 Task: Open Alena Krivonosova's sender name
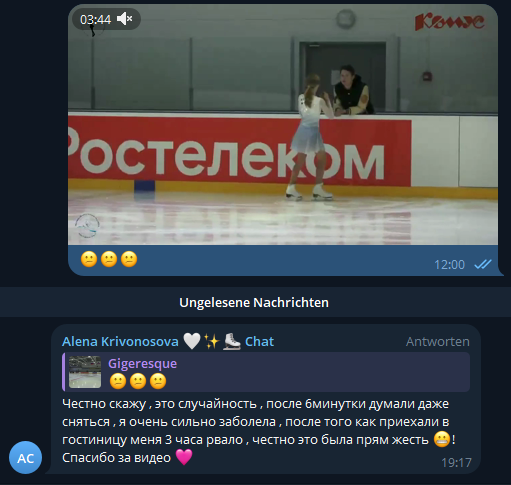tap(120, 342)
